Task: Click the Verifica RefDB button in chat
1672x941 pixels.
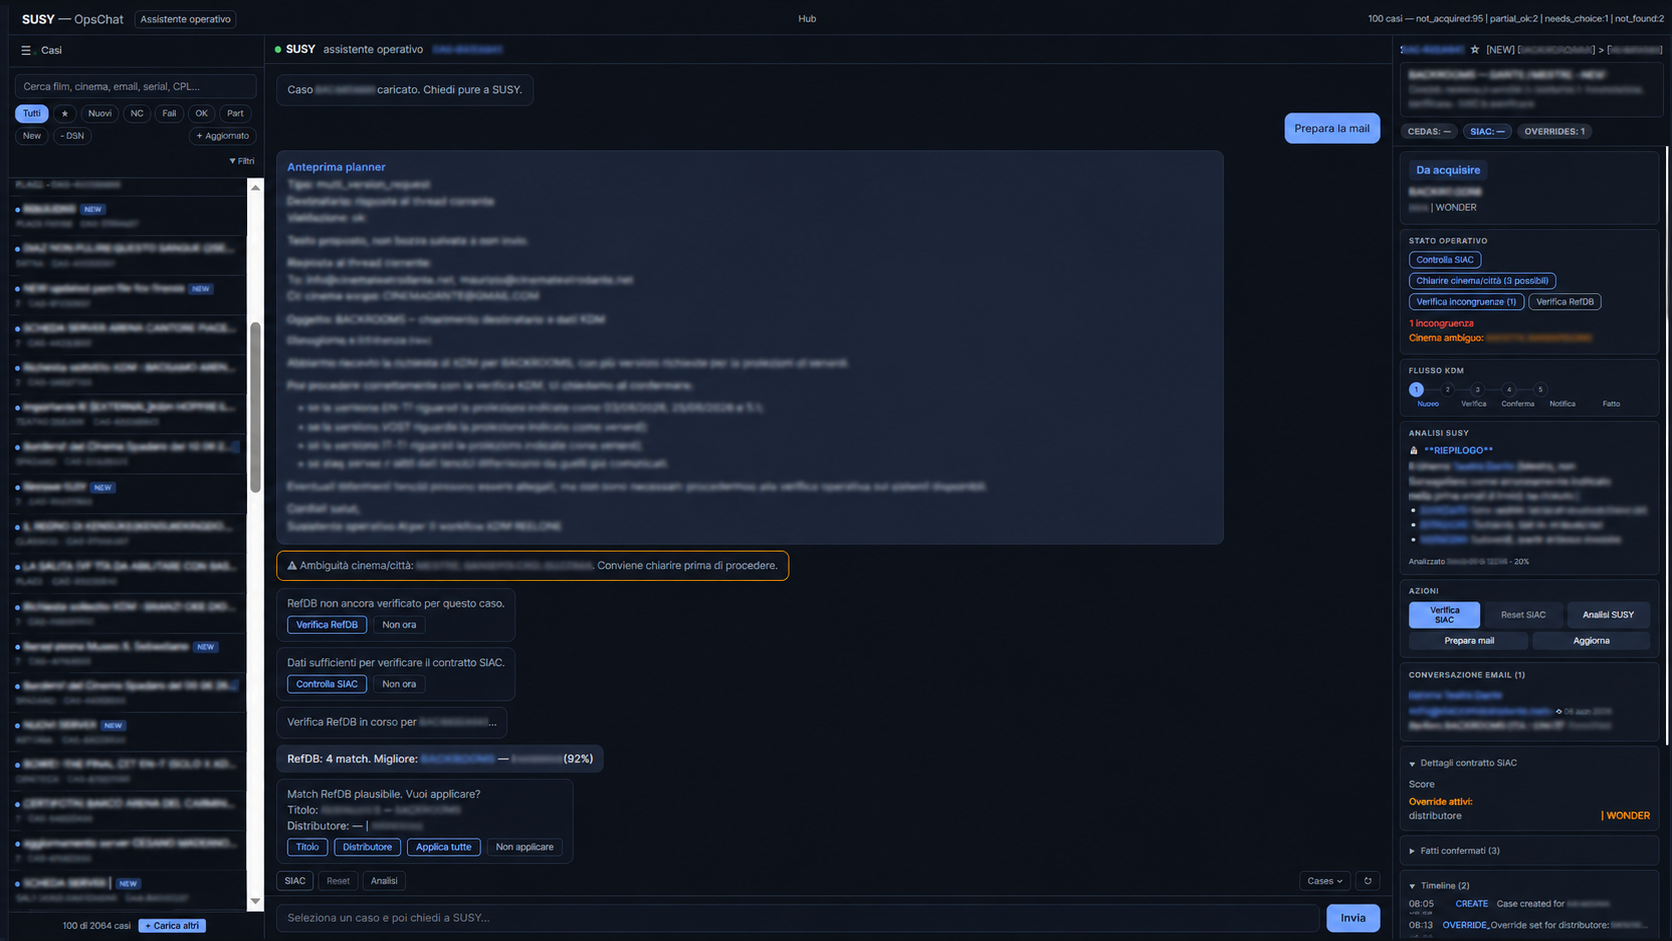Action: coord(327,625)
